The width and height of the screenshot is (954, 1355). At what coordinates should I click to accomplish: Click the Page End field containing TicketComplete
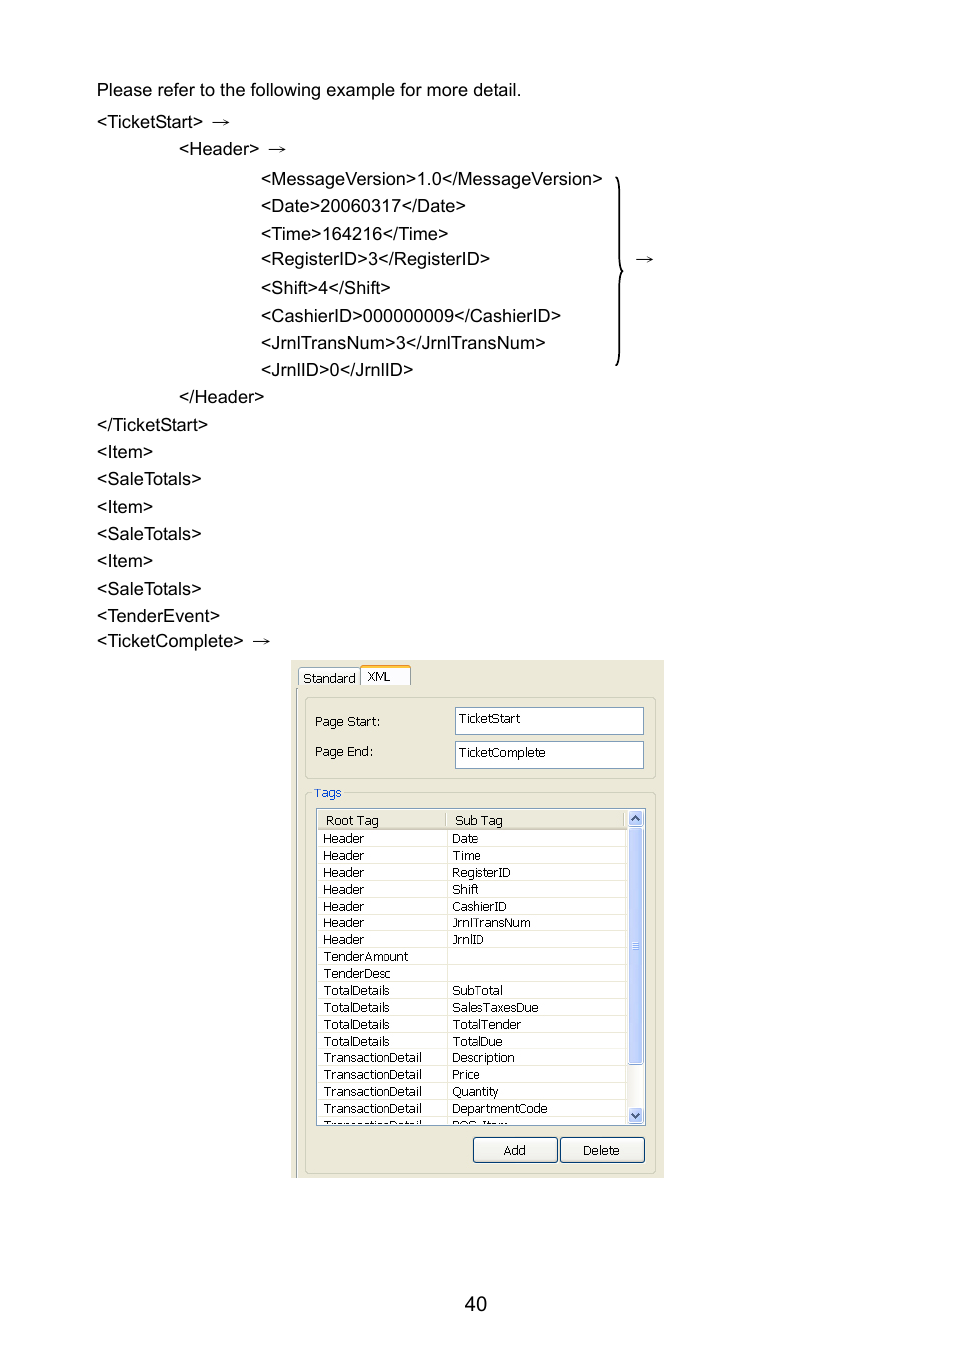[549, 754]
